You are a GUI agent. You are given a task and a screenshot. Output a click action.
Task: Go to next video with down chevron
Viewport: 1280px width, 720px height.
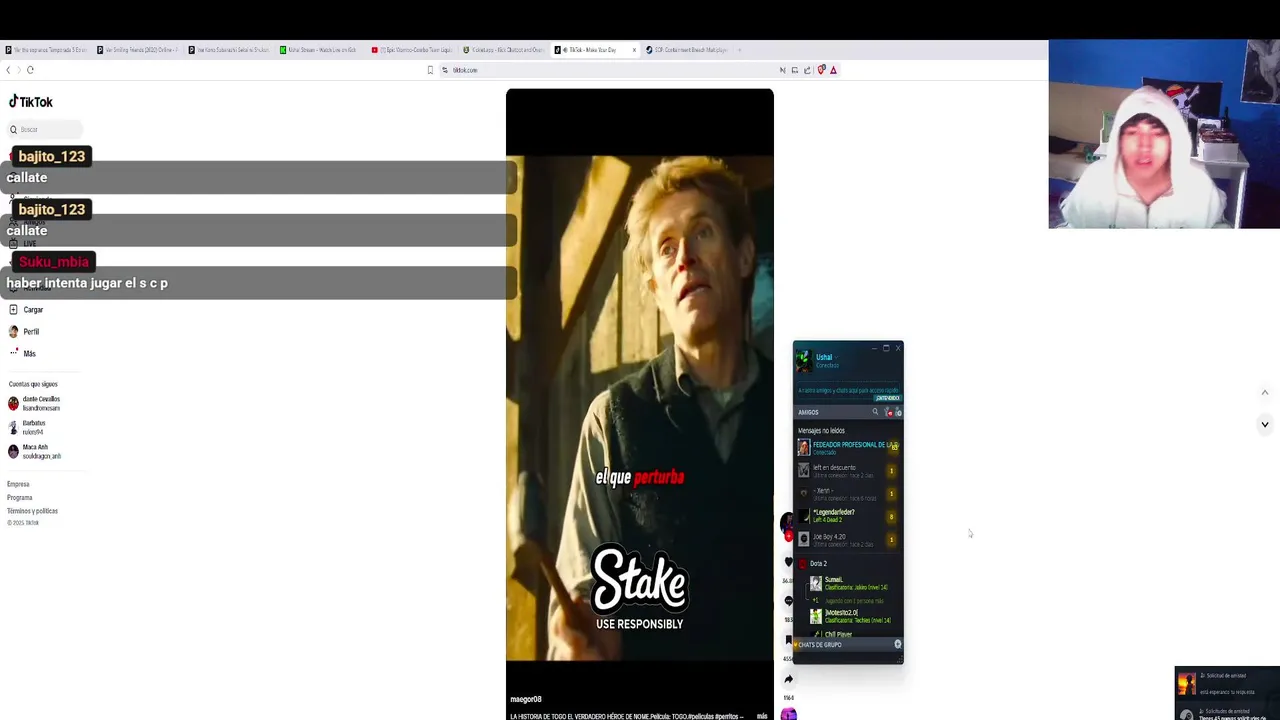coord(1264,425)
